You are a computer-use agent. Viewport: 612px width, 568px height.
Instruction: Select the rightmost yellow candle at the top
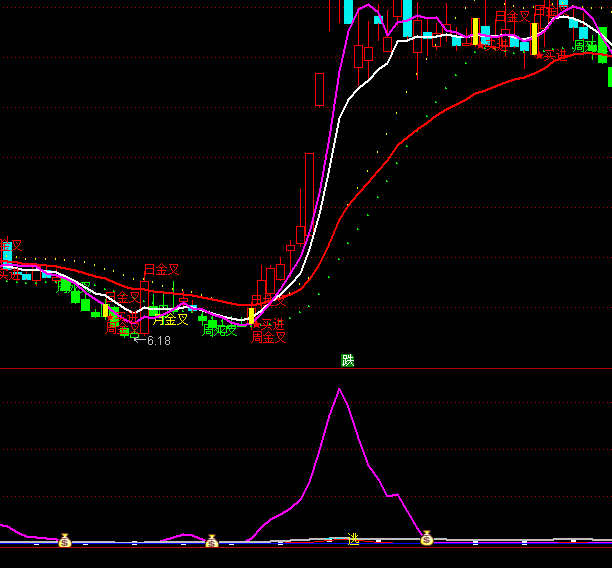point(534,38)
